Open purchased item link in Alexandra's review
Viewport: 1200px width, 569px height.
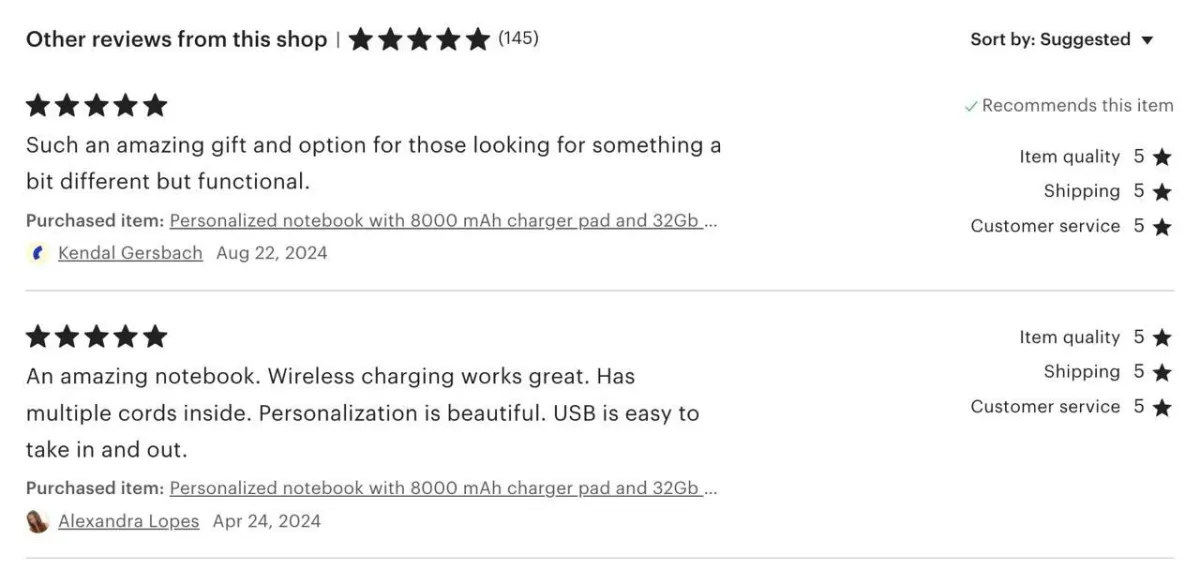pyautogui.click(x=442, y=489)
